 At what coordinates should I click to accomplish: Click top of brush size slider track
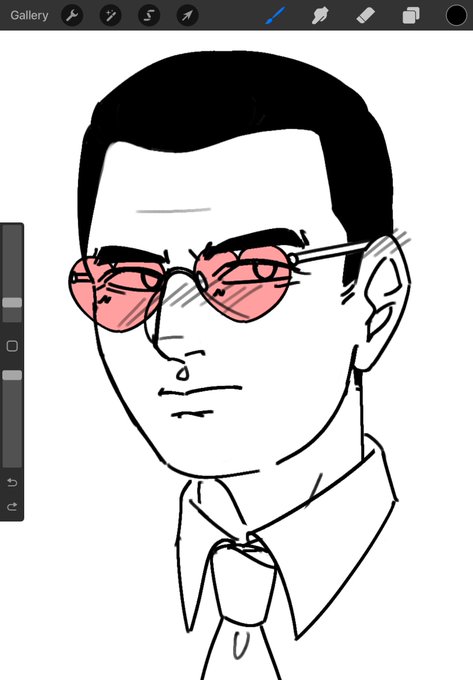coord(12,230)
